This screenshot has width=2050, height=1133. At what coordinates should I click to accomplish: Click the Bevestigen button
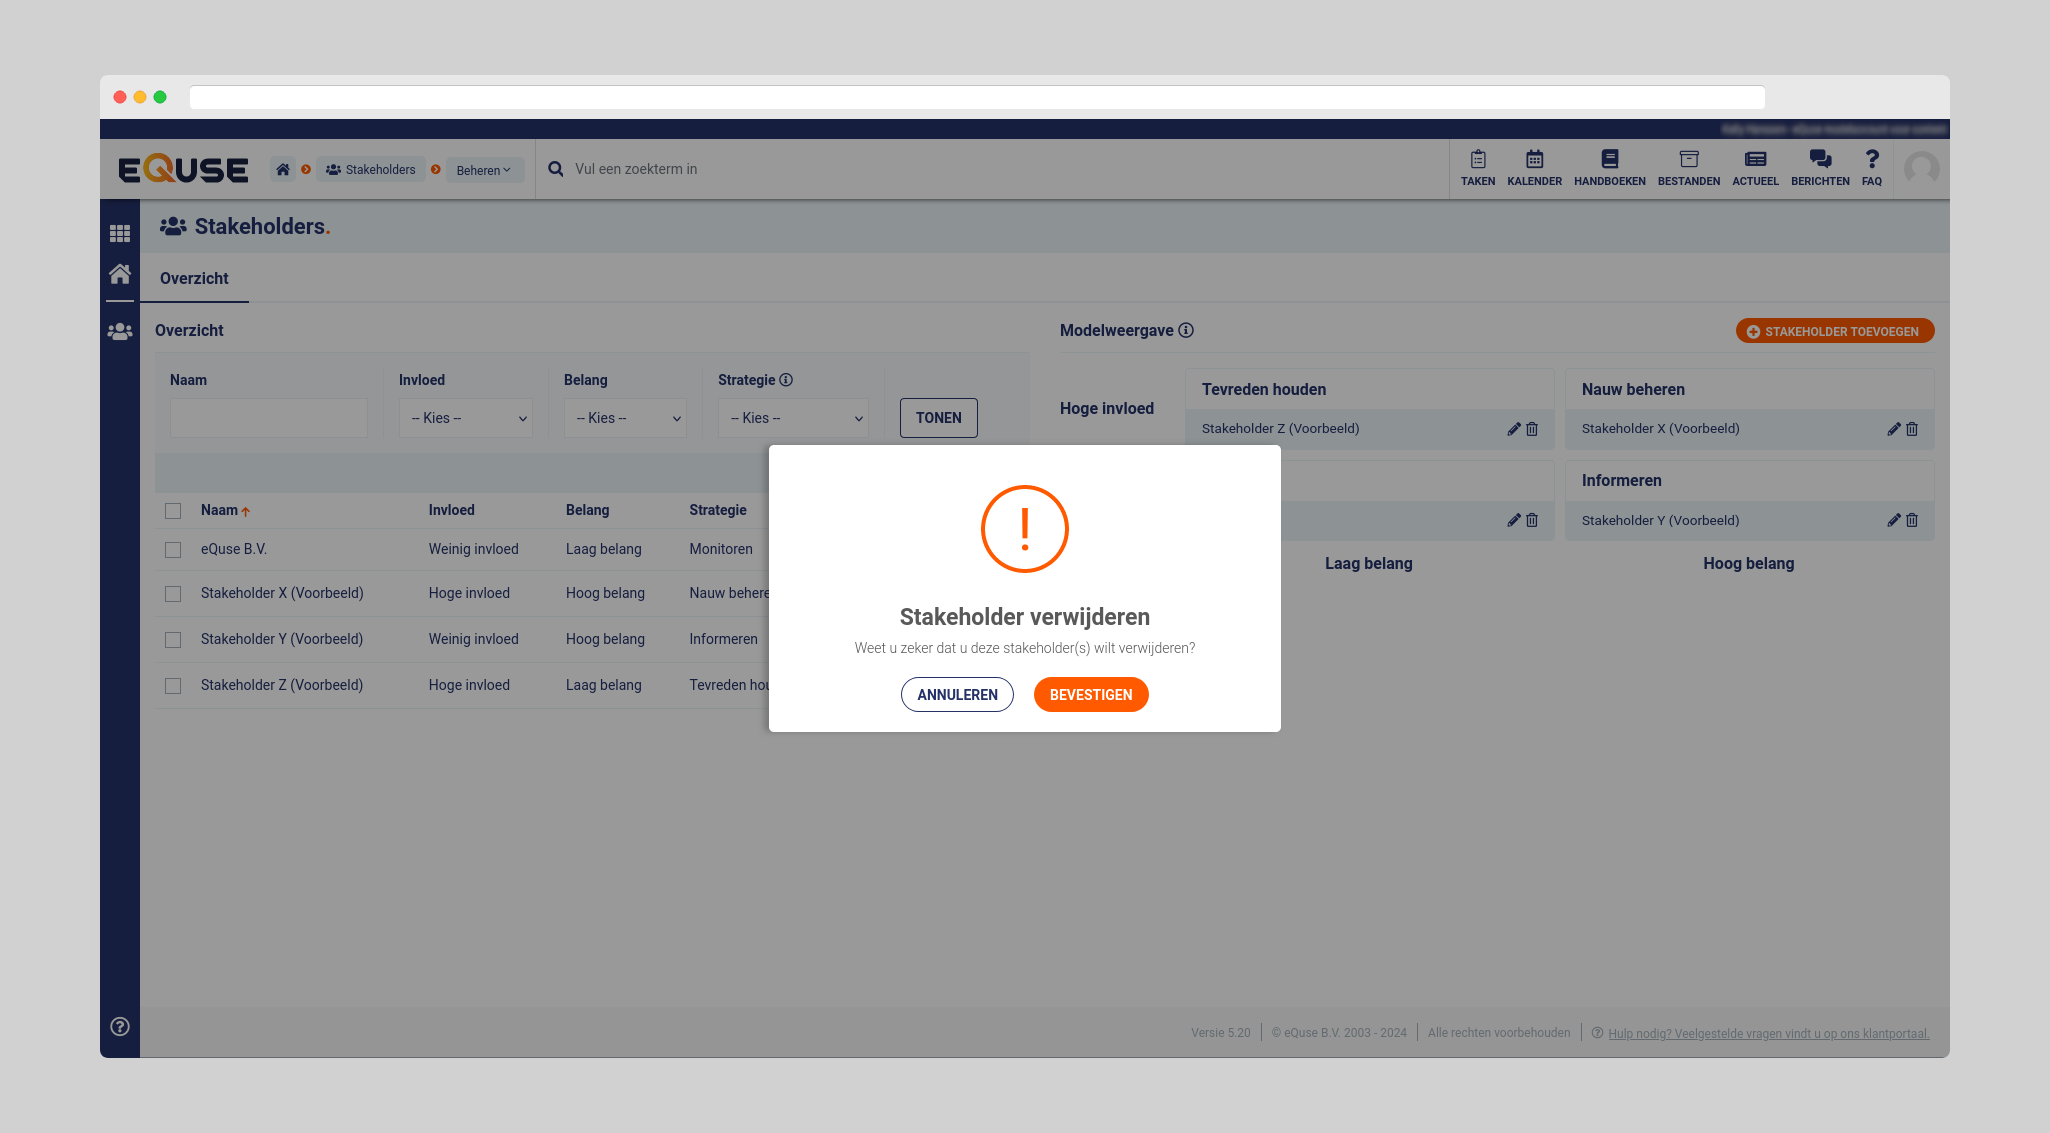1090,695
